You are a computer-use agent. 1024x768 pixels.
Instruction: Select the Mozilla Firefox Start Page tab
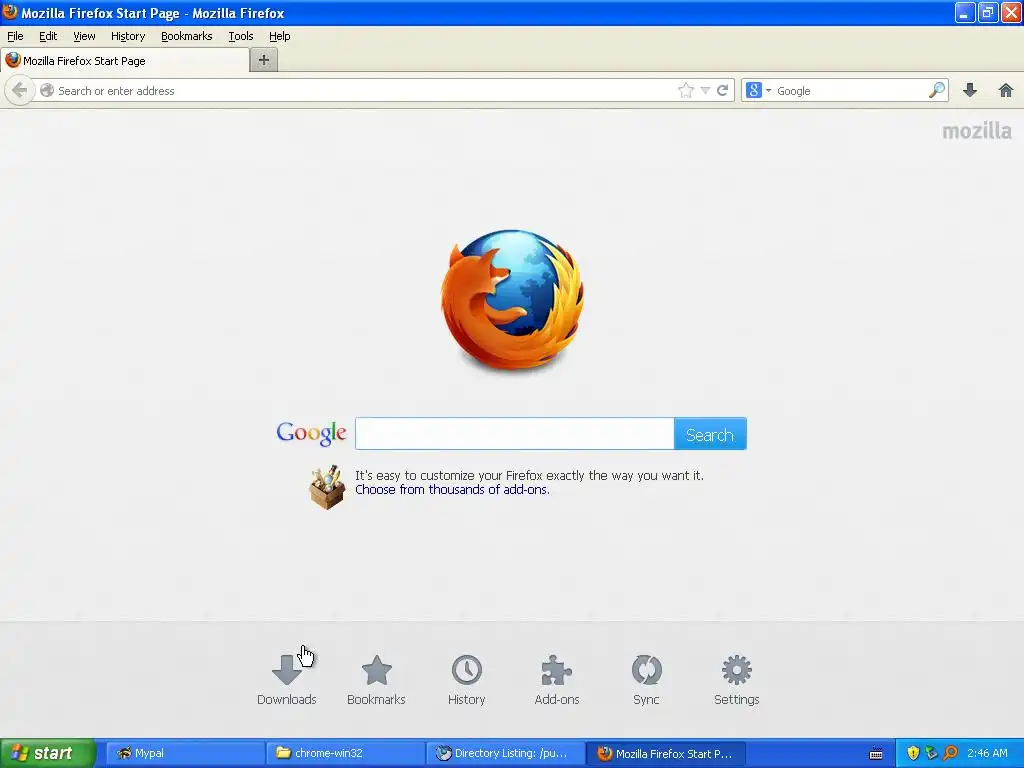coord(125,60)
